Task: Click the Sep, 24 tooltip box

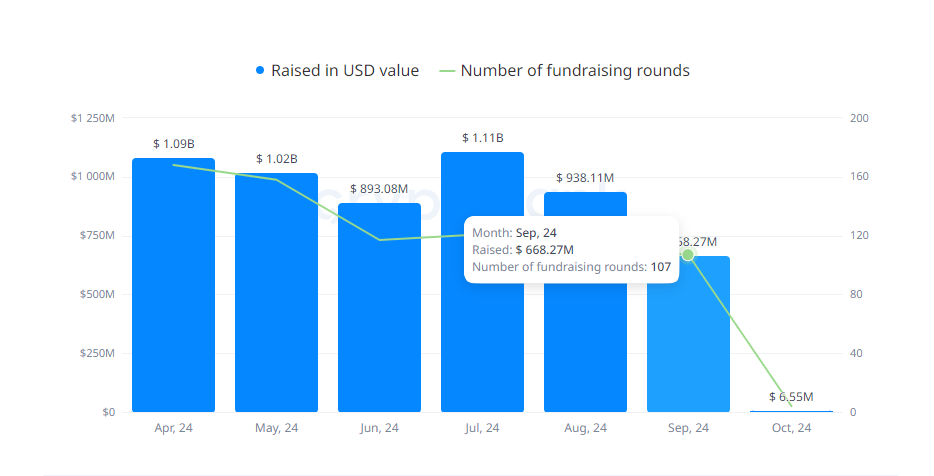Action: click(x=571, y=249)
